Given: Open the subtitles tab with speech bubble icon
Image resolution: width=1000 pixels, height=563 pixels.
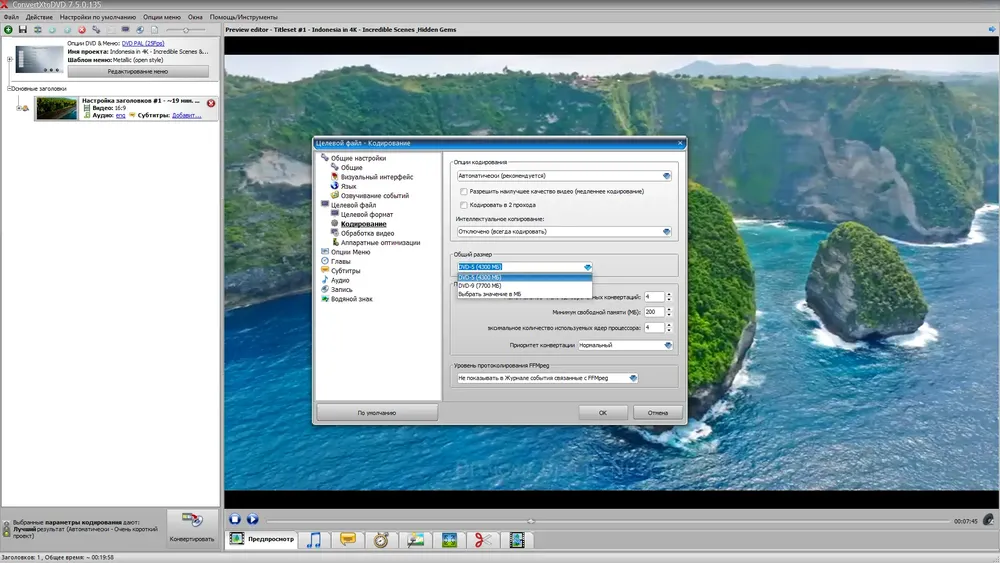Looking at the screenshot, I should (348, 540).
